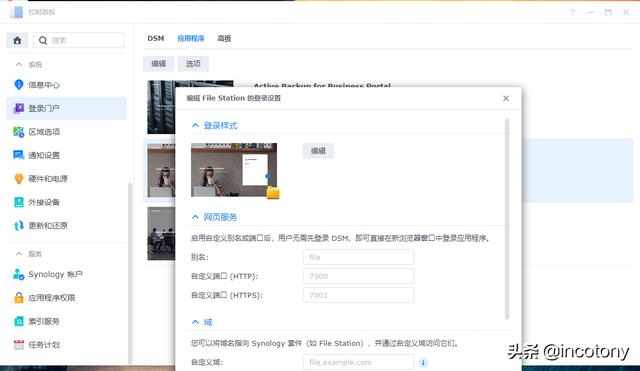Image resolution: width=640 pixels, height=371 pixels.
Task: Open 外接设备 external devices icon
Action: (19, 202)
